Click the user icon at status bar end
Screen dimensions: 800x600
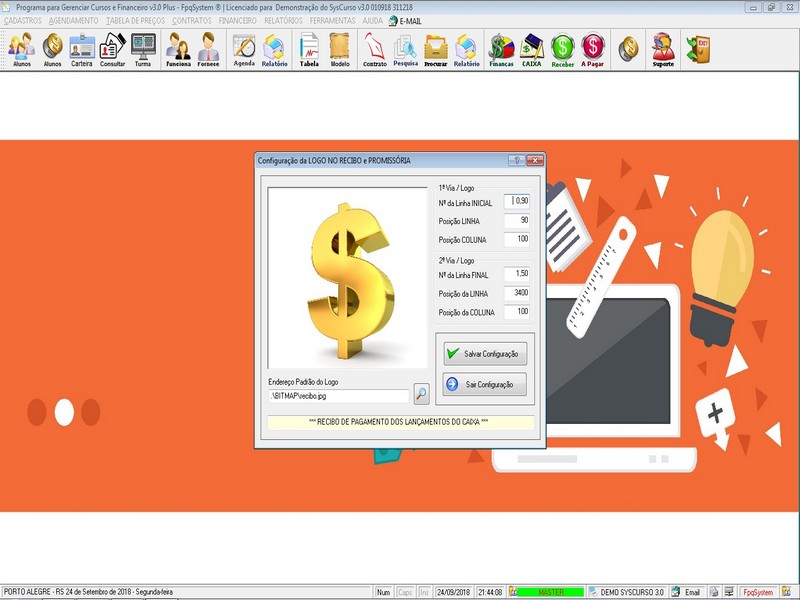(x=787, y=592)
